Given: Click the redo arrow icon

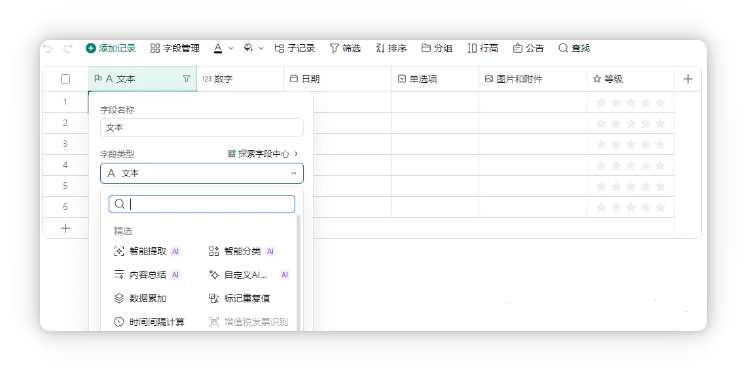Looking at the screenshot, I should coord(68,48).
